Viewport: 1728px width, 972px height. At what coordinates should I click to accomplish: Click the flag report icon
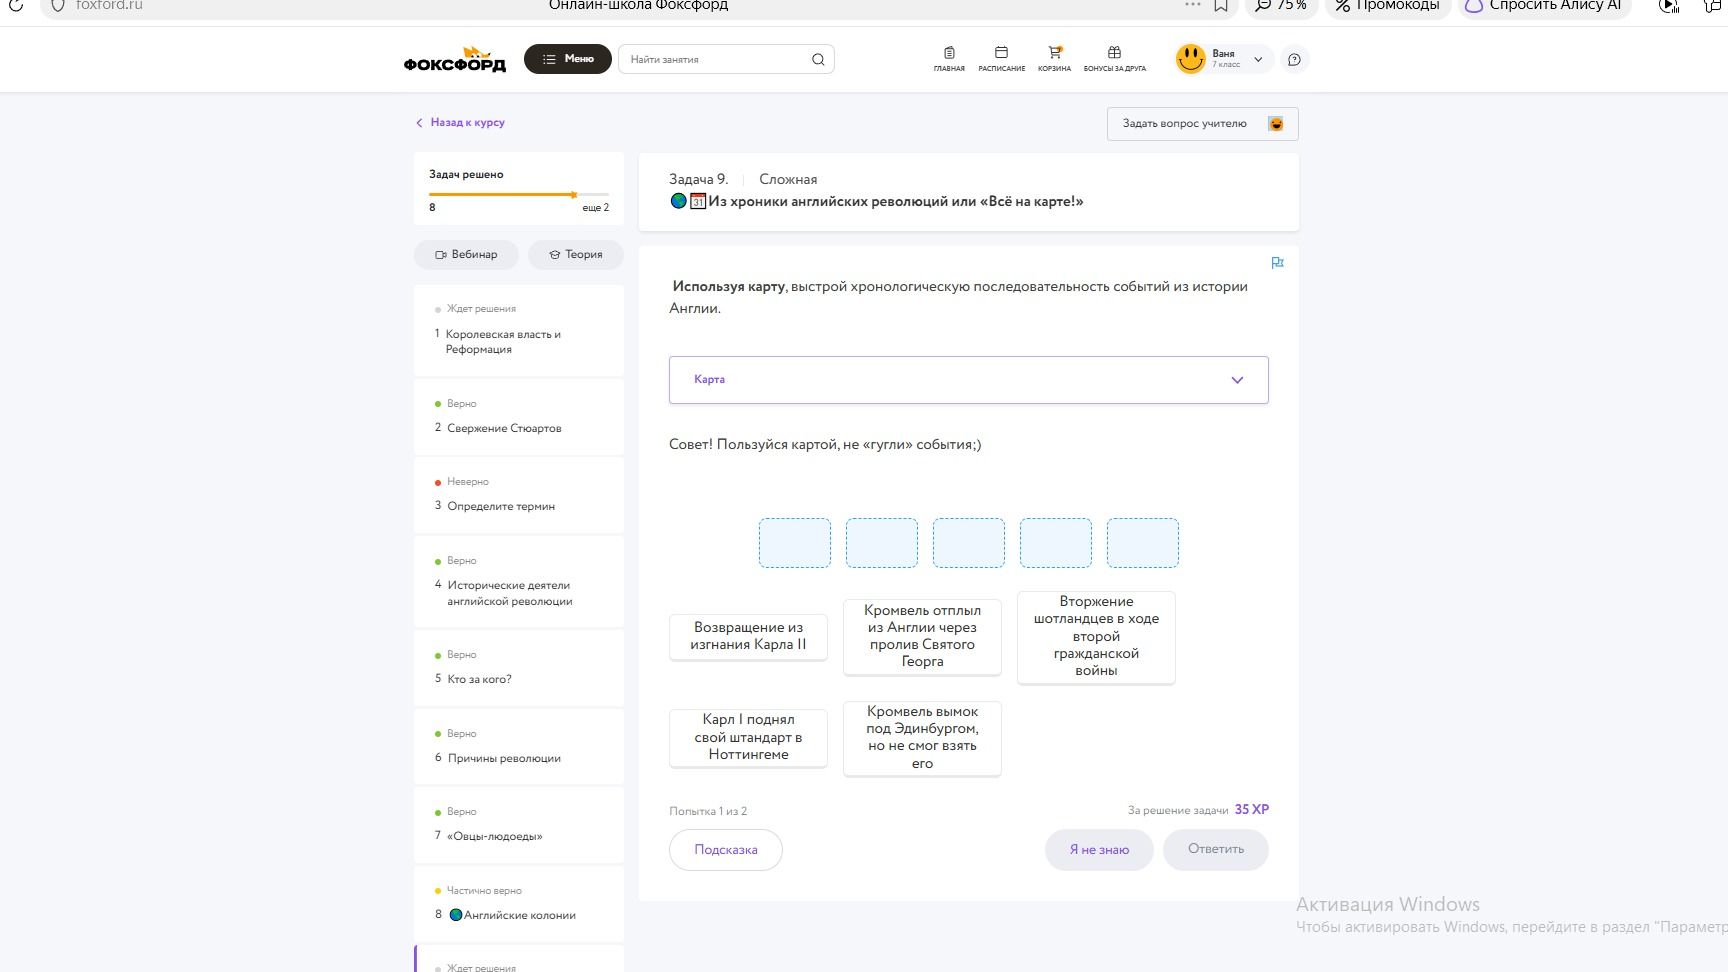click(1277, 263)
